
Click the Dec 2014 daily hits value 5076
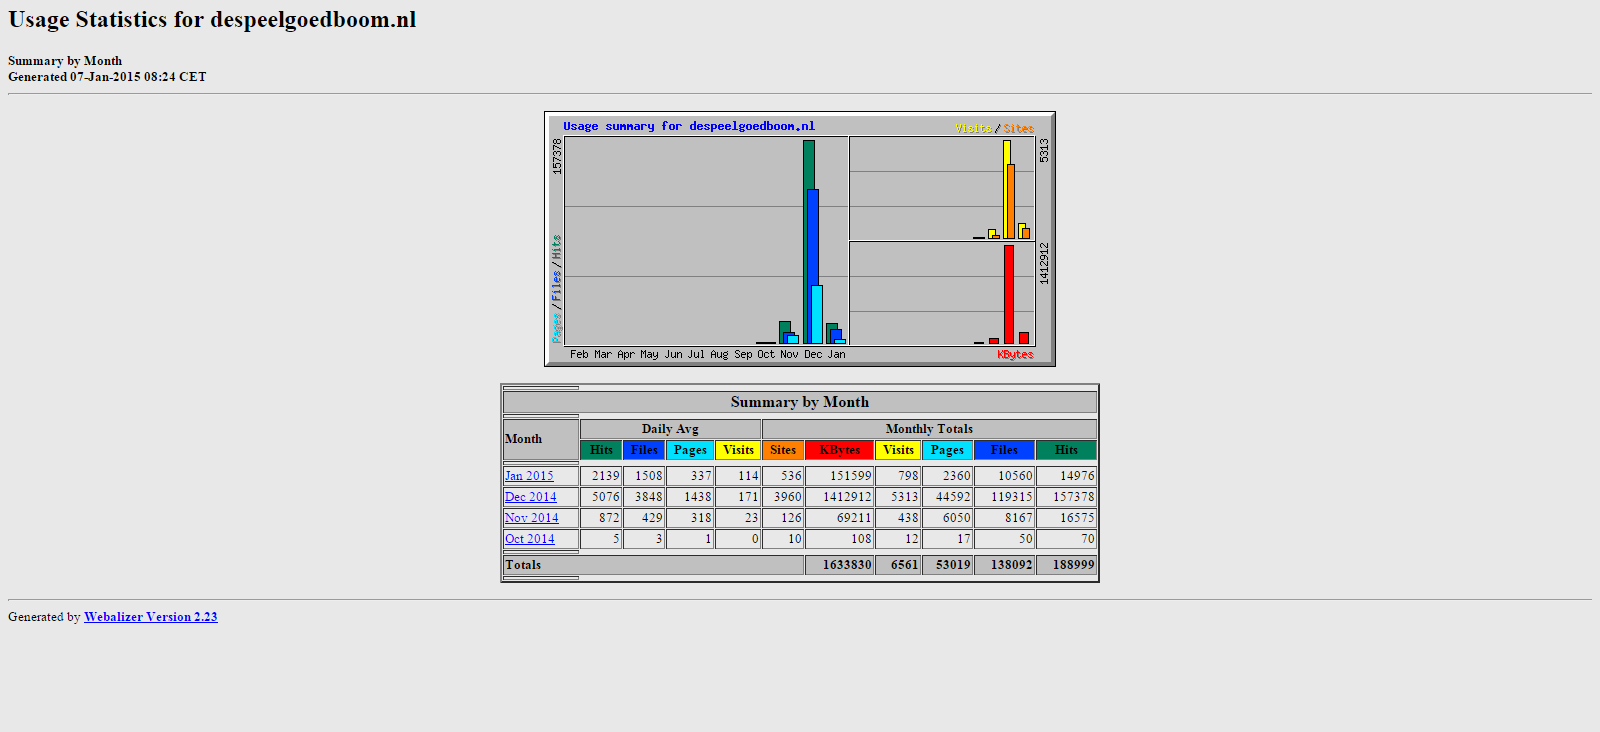pyautogui.click(x=601, y=497)
